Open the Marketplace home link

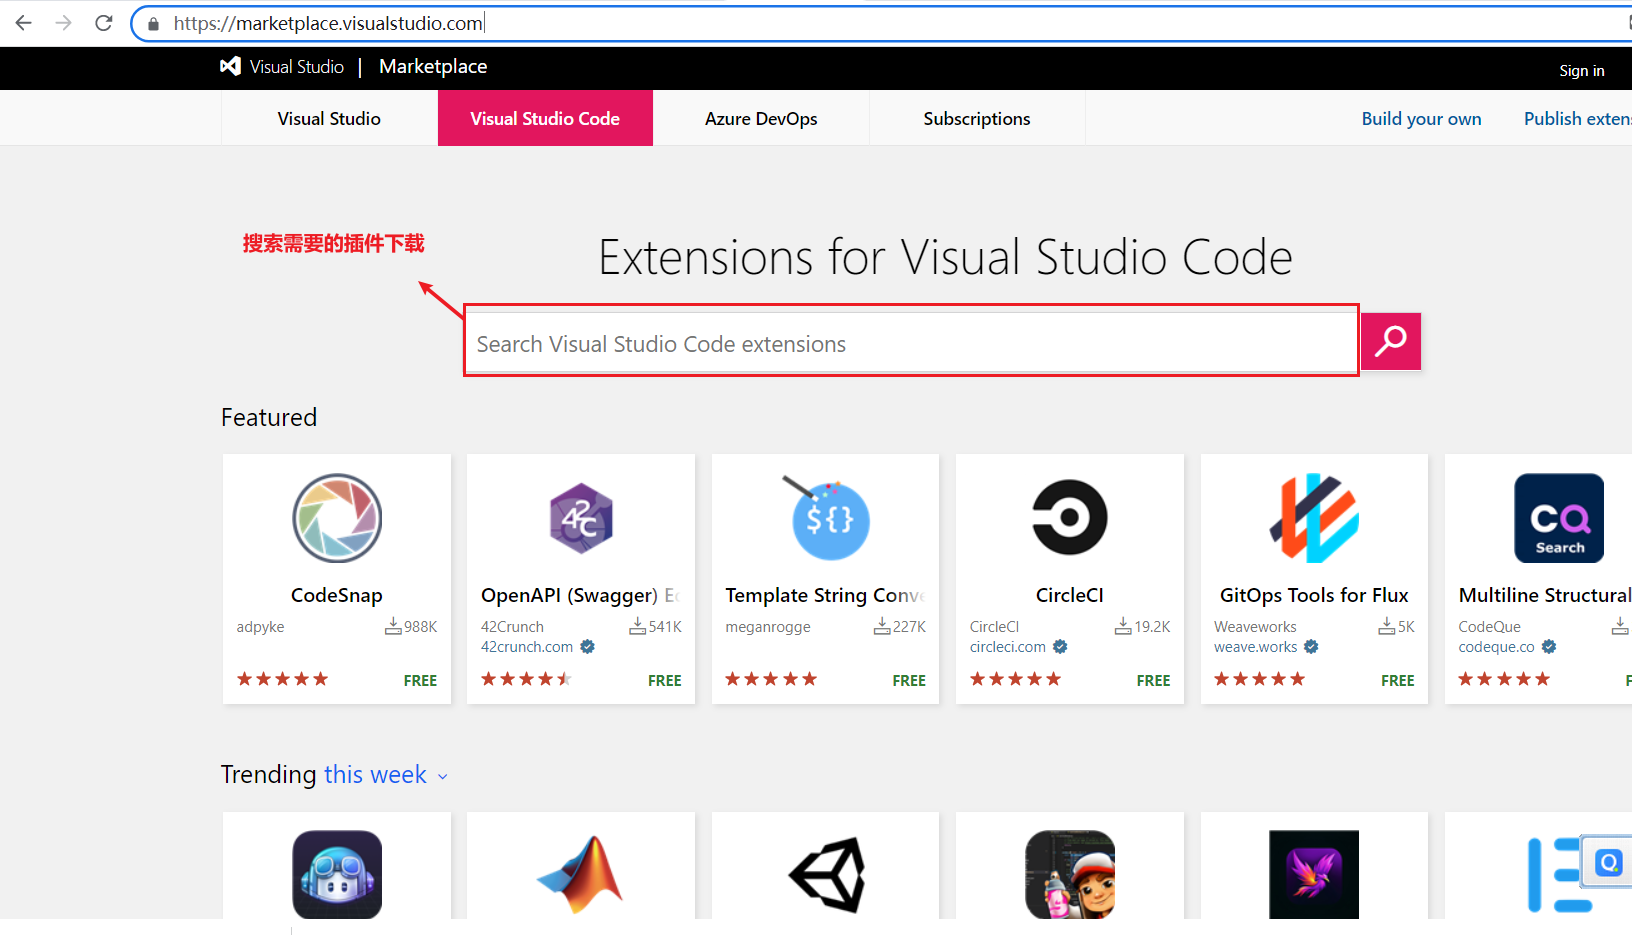433,66
